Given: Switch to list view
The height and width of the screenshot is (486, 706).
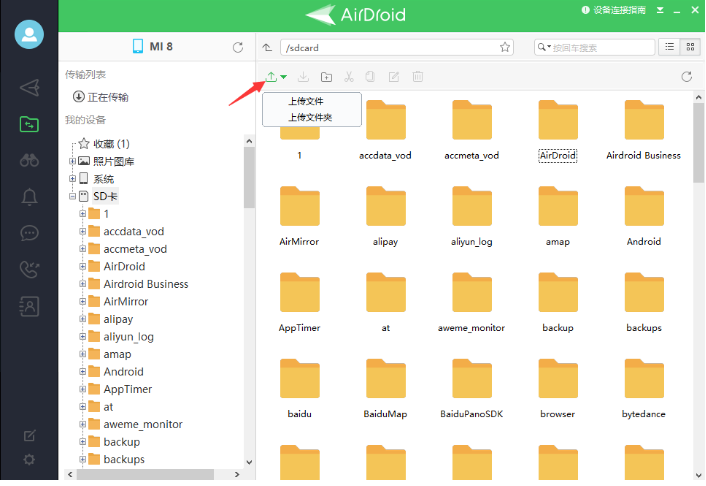Looking at the screenshot, I should click(x=670, y=47).
